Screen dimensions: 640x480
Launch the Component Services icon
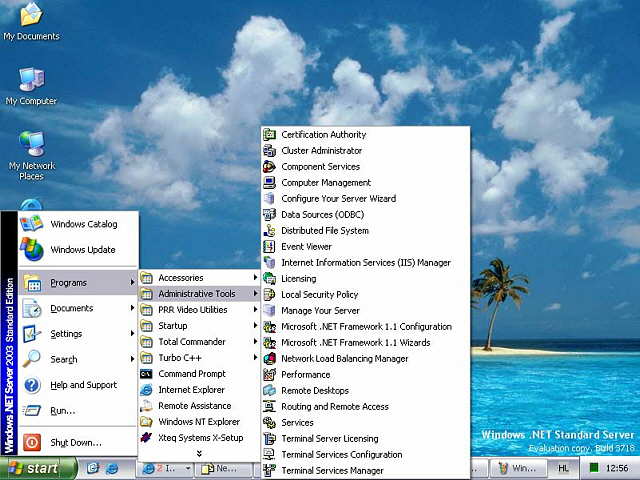[x=269, y=167]
